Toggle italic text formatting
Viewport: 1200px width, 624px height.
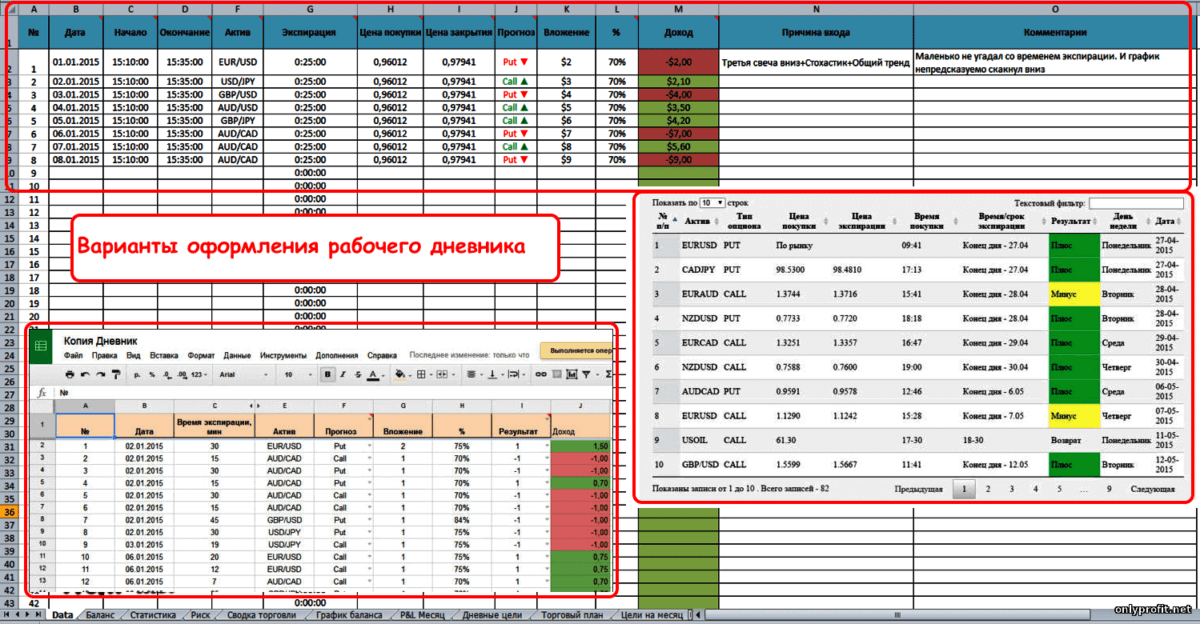point(342,374)
